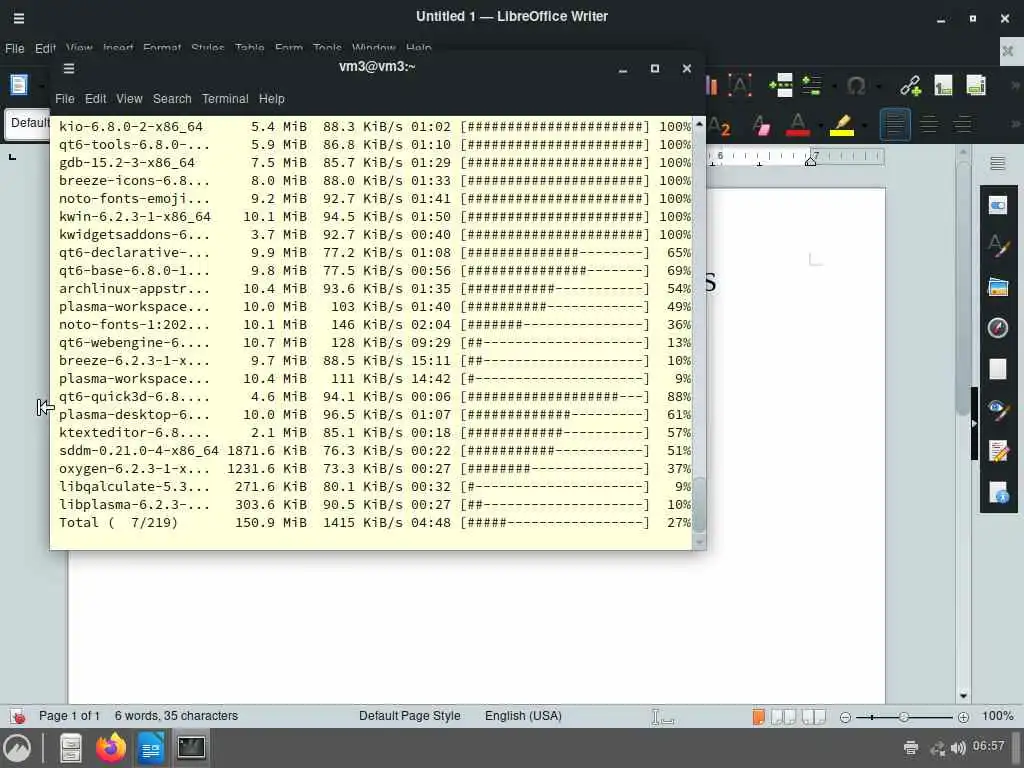Select multiple-page view in status bar
1024x768 pixels.
point(783,716)
